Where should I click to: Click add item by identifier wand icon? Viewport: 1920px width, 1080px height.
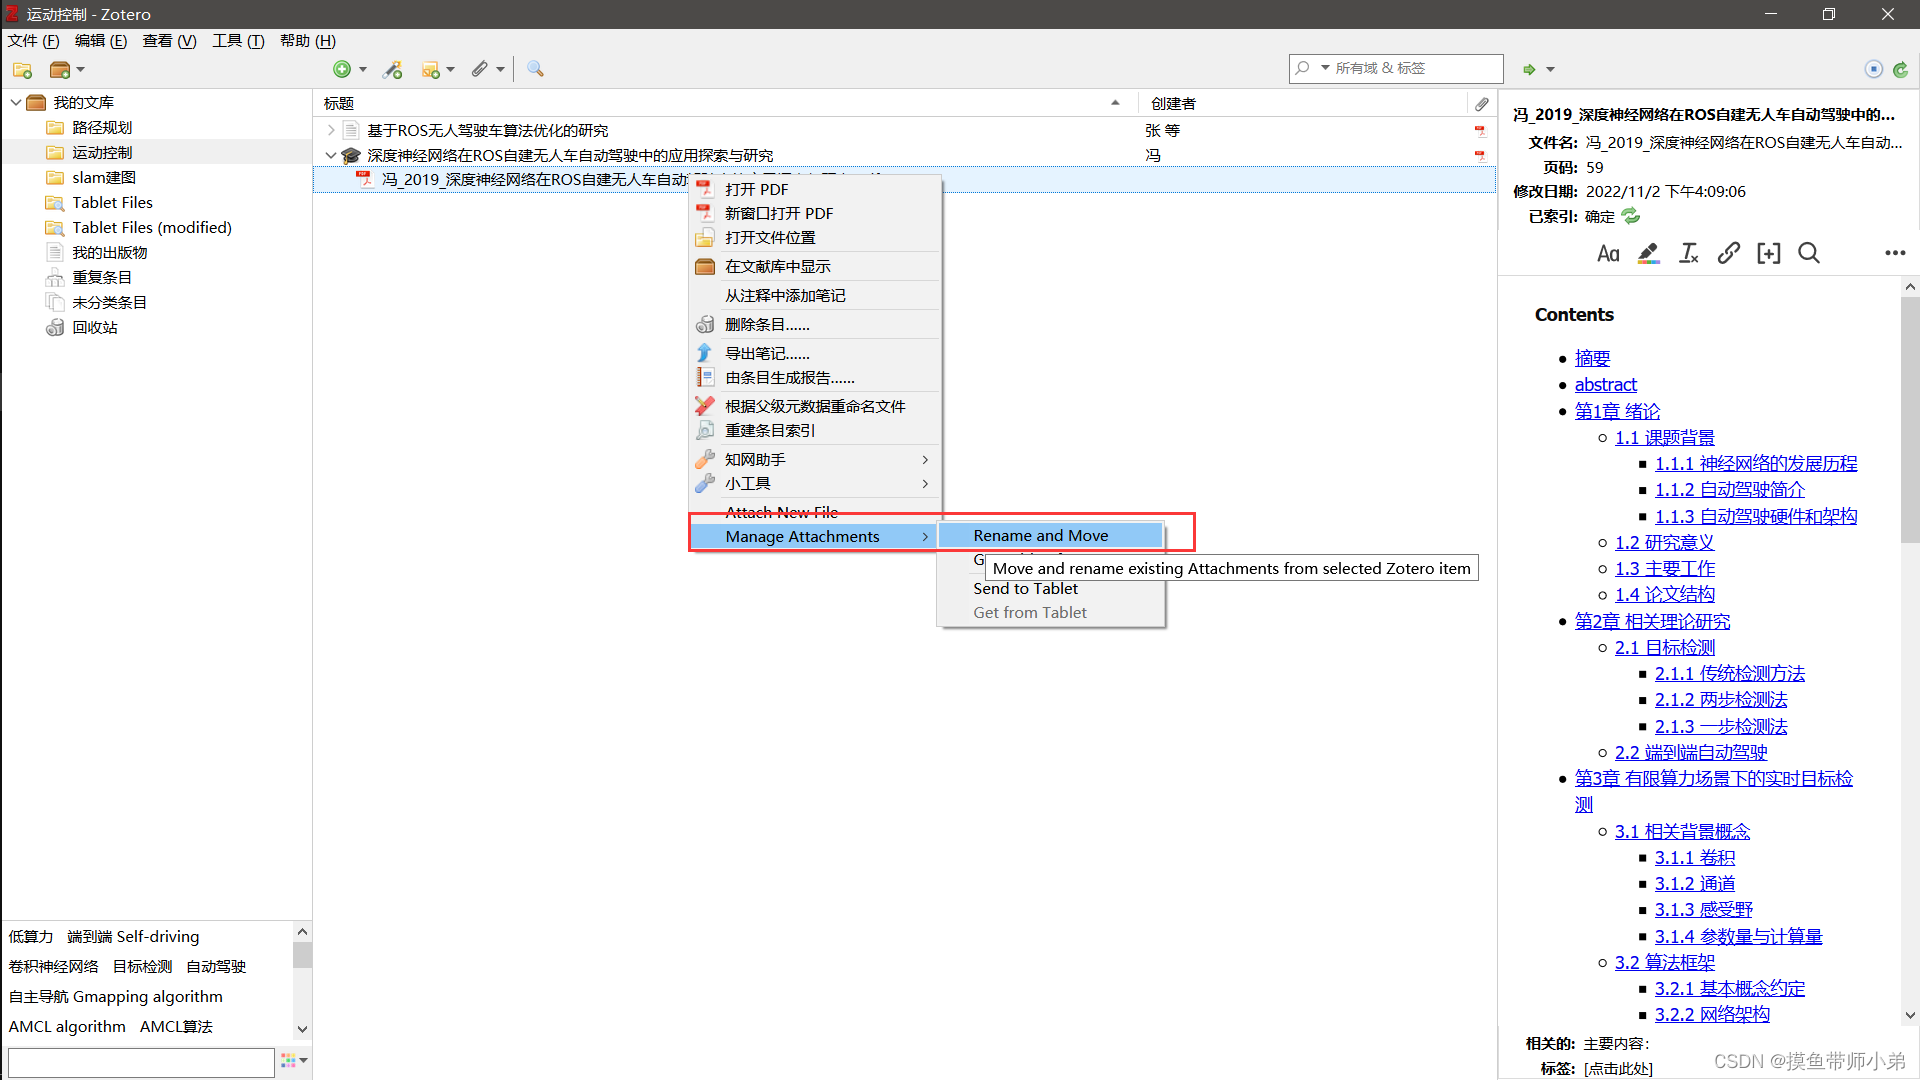393,69
